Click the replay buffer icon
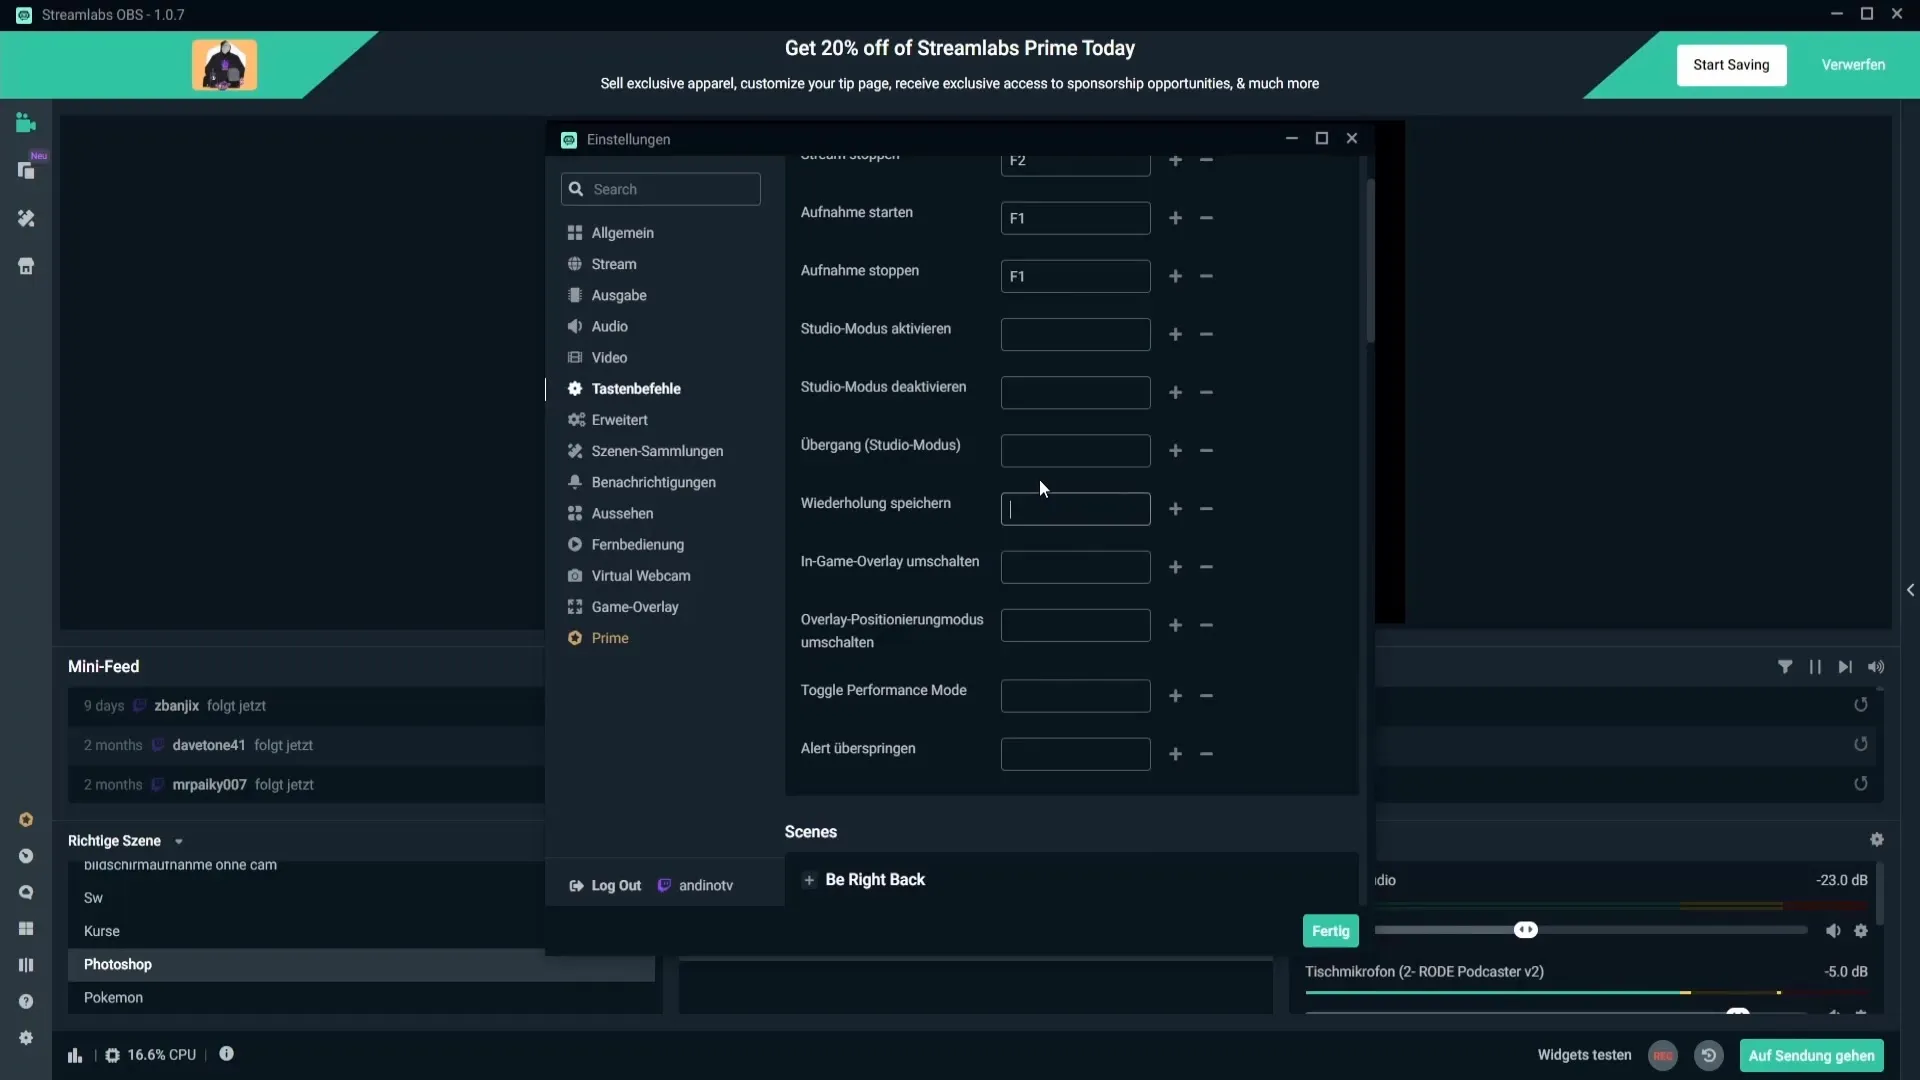The image size is (1920, 1080). (x=1709, y=1056)
